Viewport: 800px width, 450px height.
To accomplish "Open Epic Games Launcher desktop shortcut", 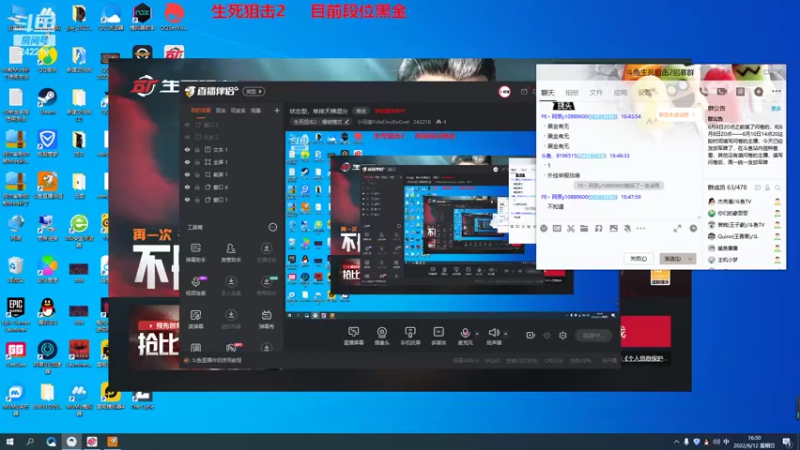I will 16,315.
